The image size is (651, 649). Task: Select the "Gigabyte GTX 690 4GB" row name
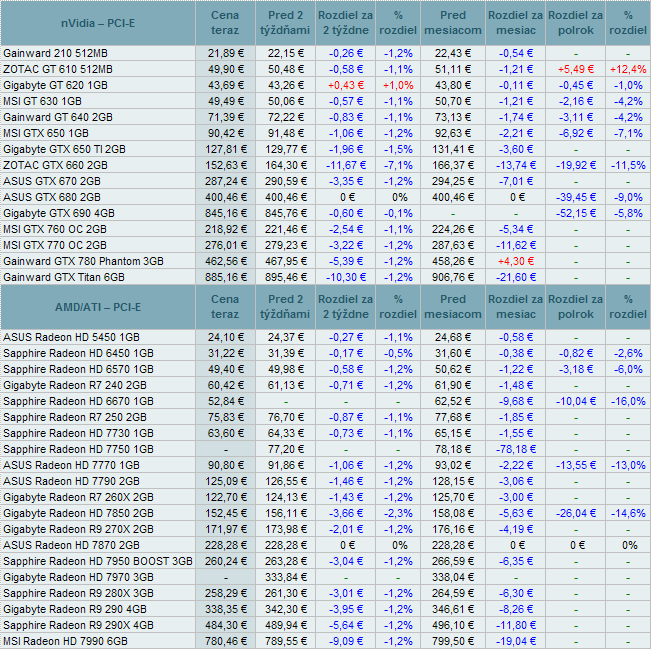[59, 213]
